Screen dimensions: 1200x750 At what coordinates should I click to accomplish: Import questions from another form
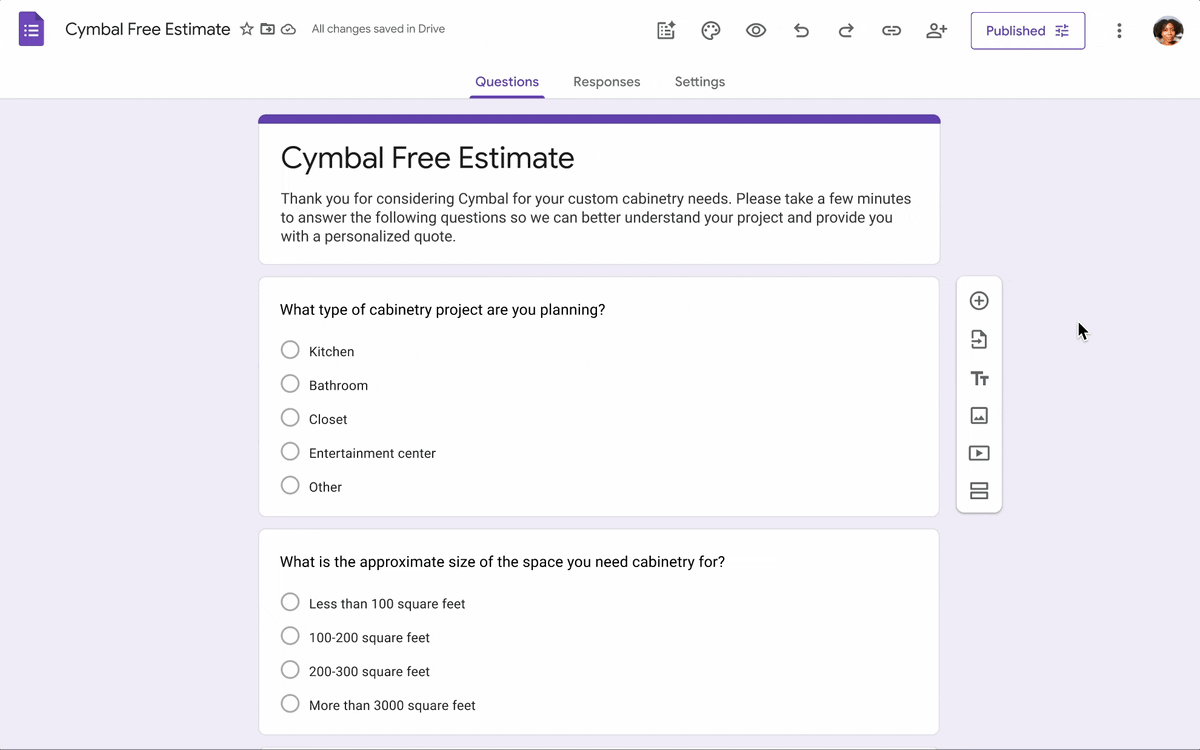click(979, 339)
